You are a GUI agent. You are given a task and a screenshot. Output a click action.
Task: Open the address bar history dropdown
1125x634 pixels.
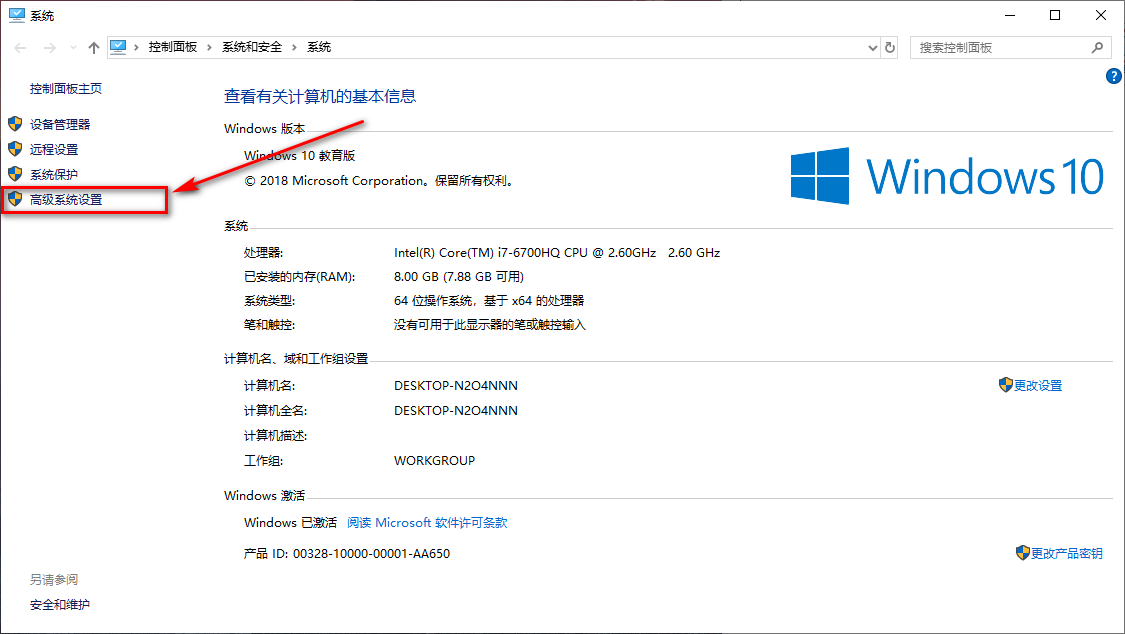tap(872, 47)
